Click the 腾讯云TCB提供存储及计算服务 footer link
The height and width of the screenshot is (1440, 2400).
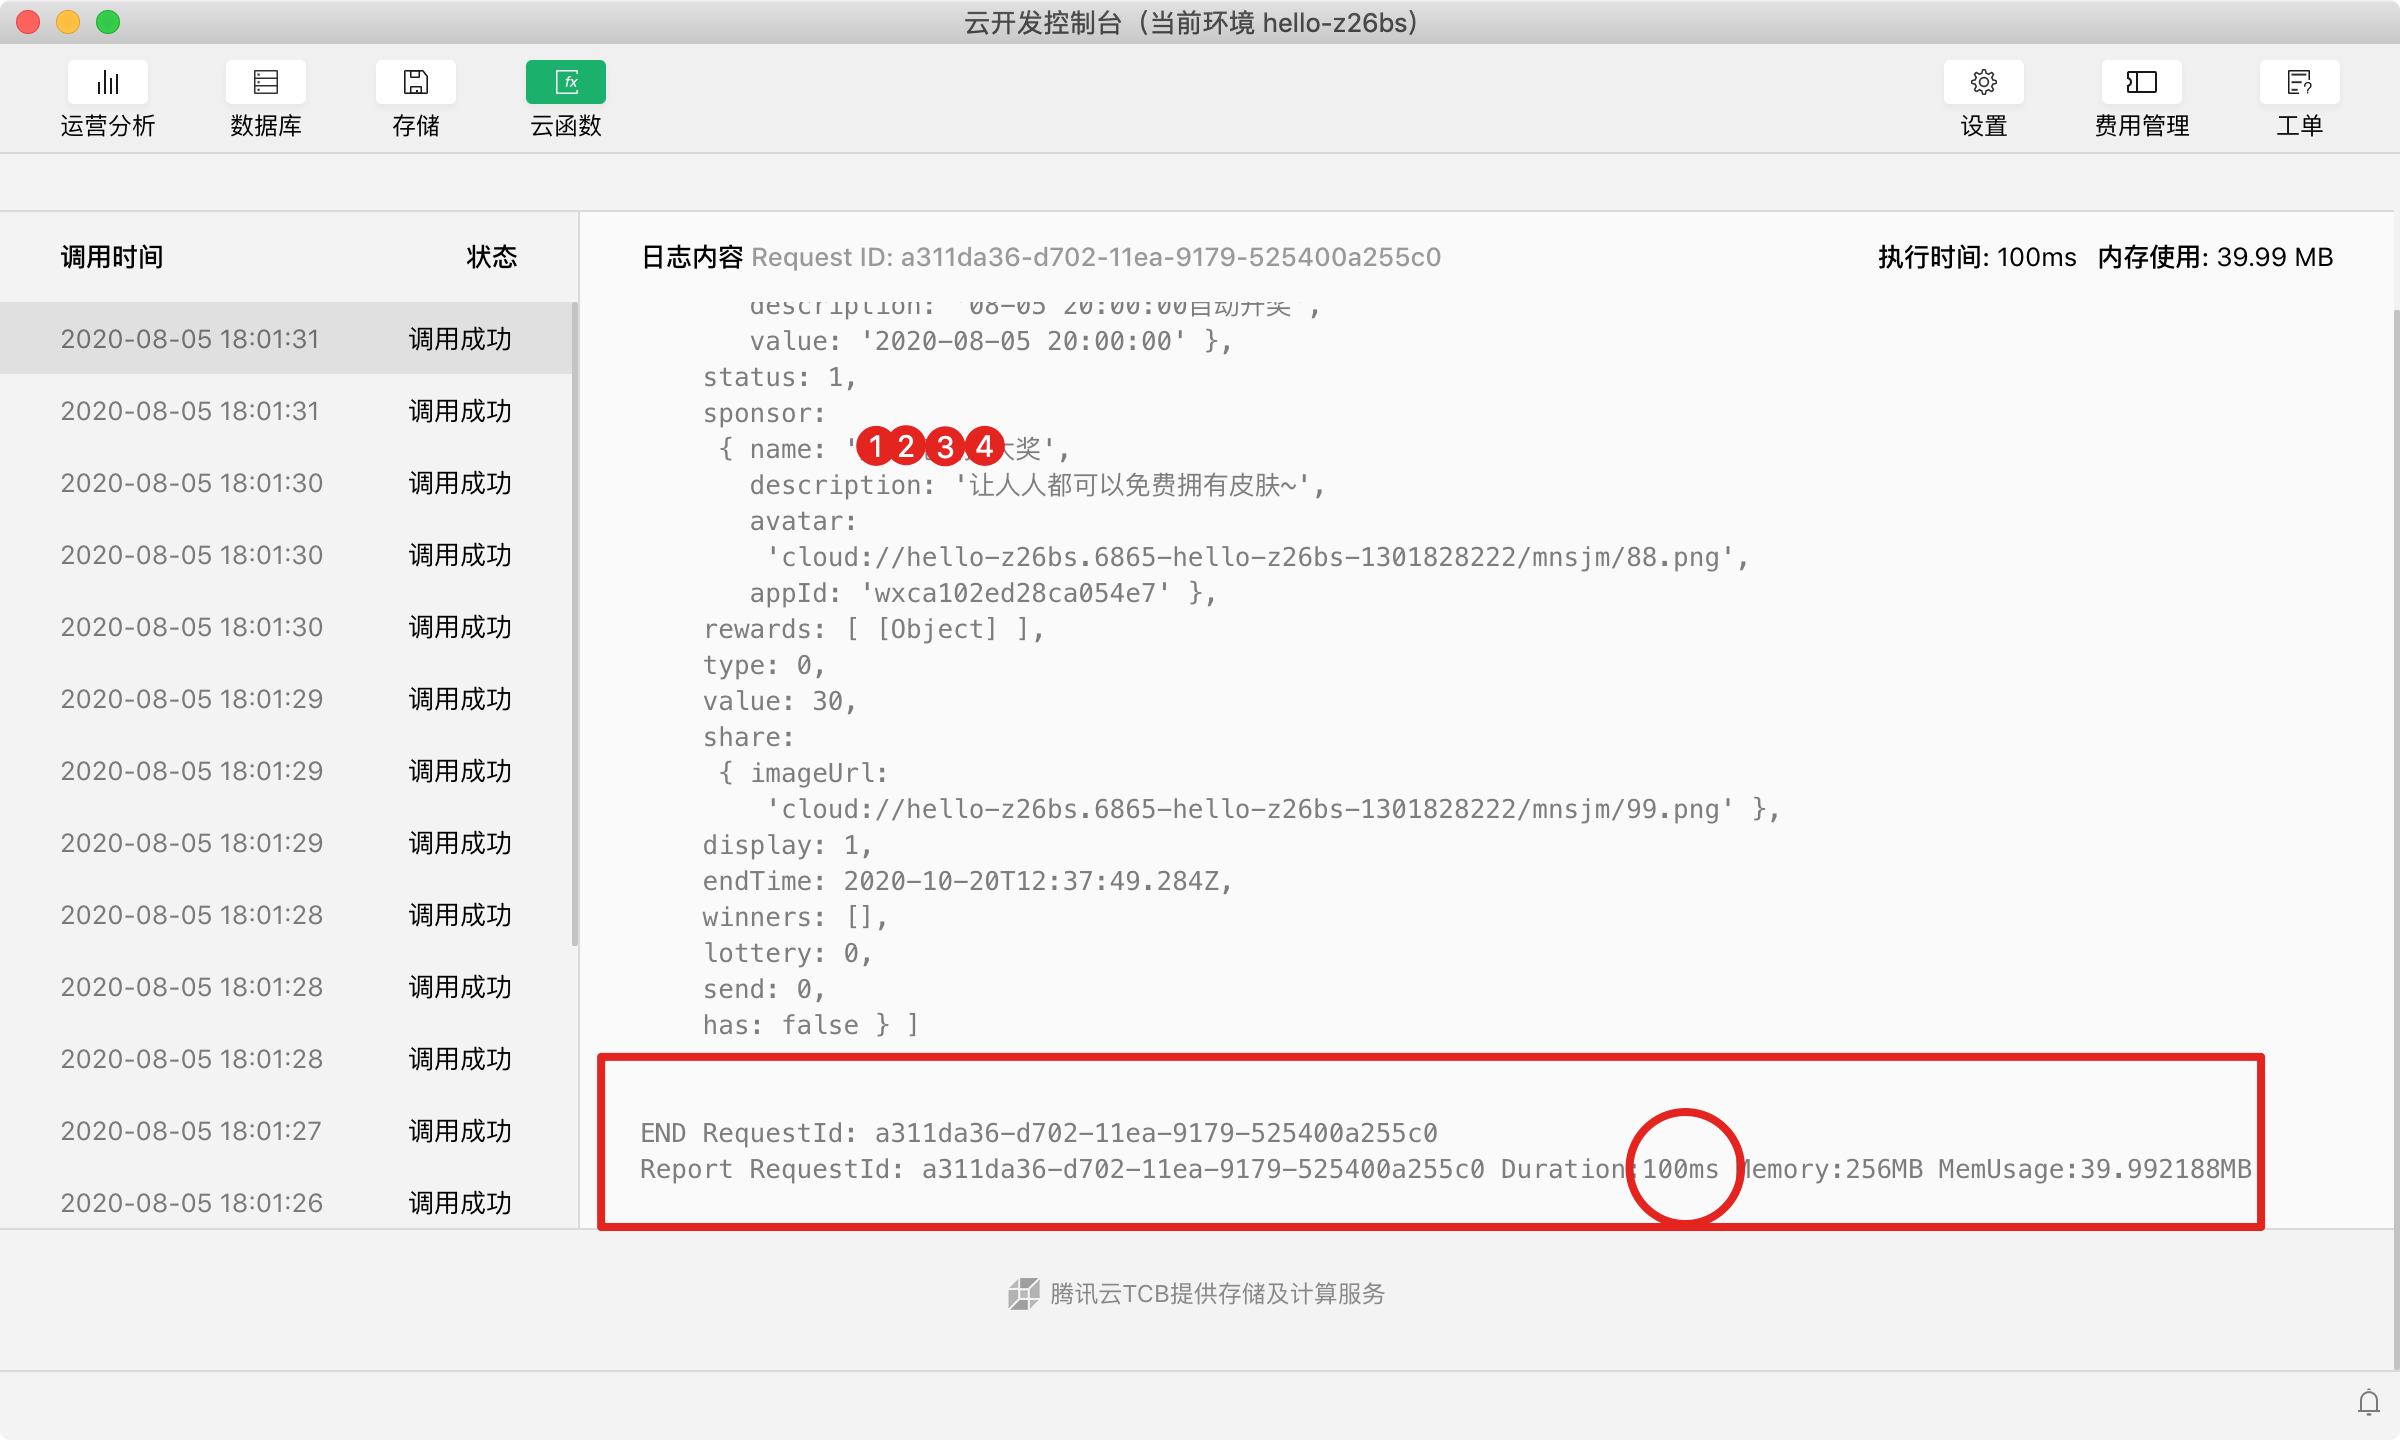tap(1217, 1294)
